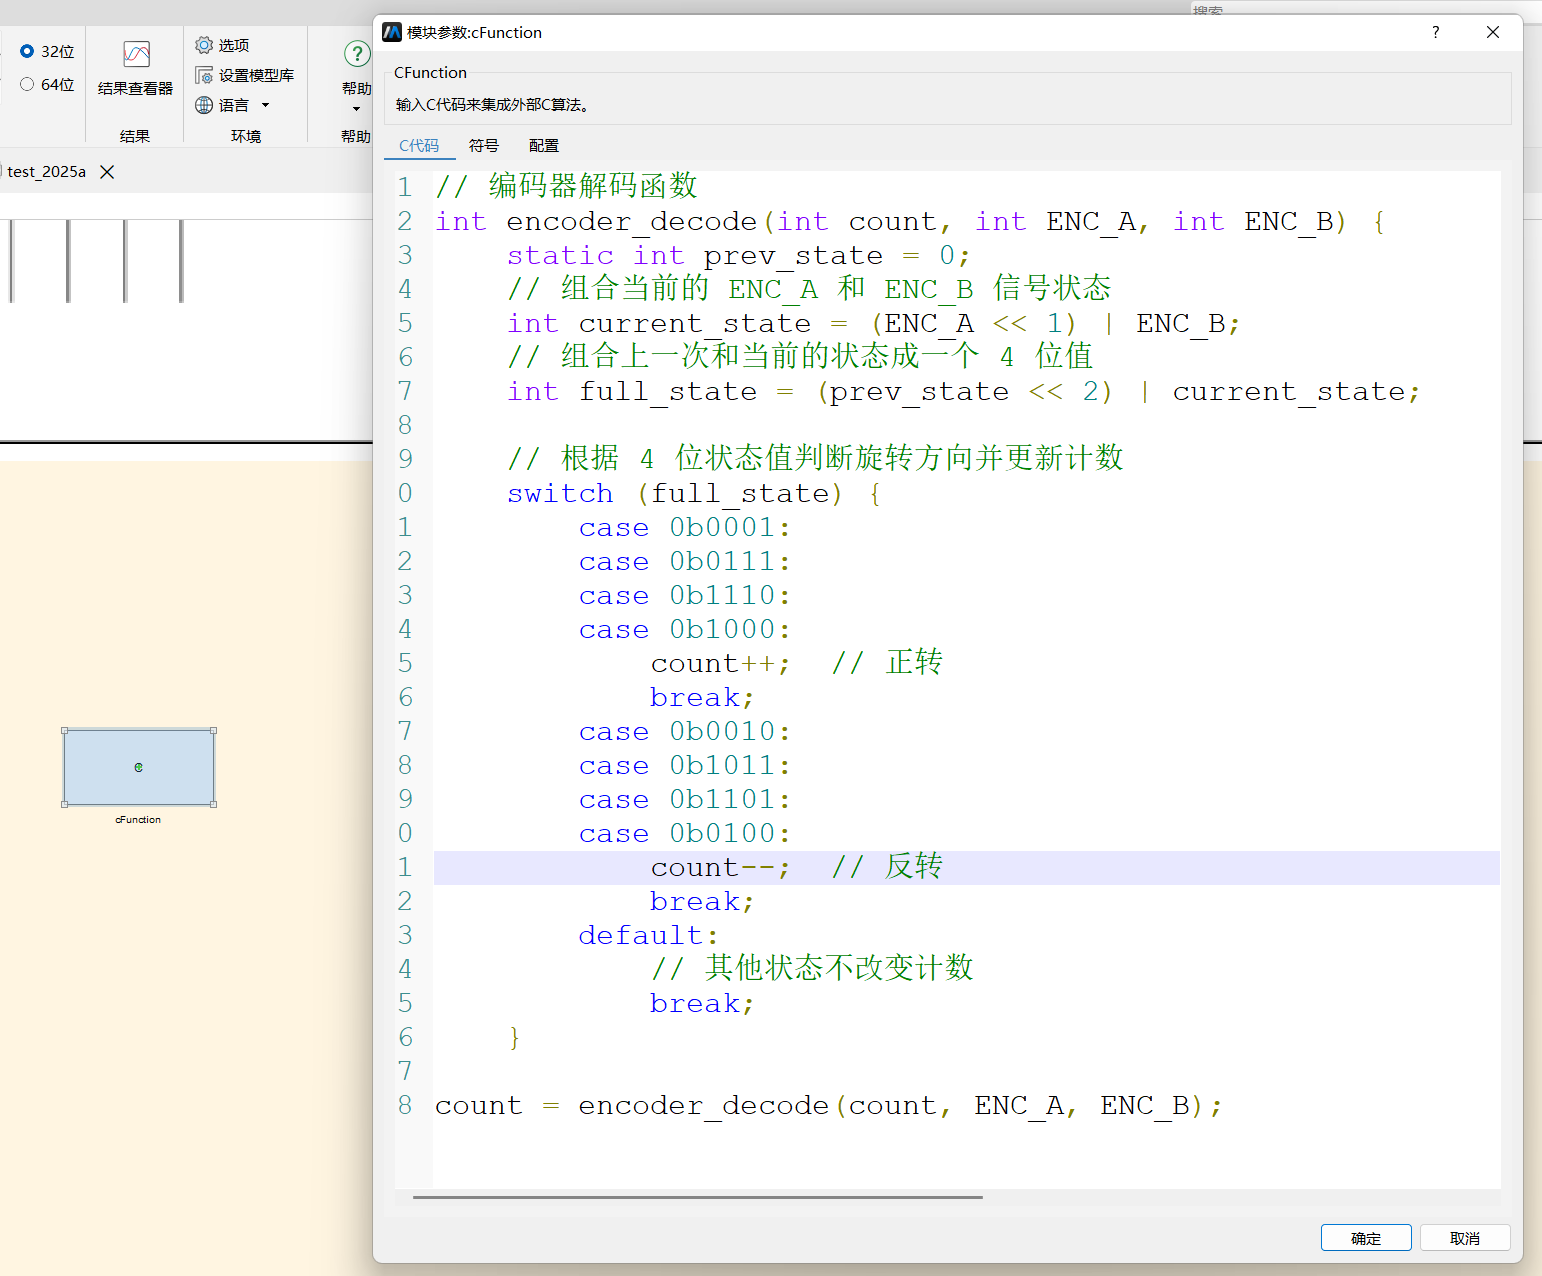
Task: Click the 'case 0b0001:' line
Action: pyautogui.click(x=684, y=528)
